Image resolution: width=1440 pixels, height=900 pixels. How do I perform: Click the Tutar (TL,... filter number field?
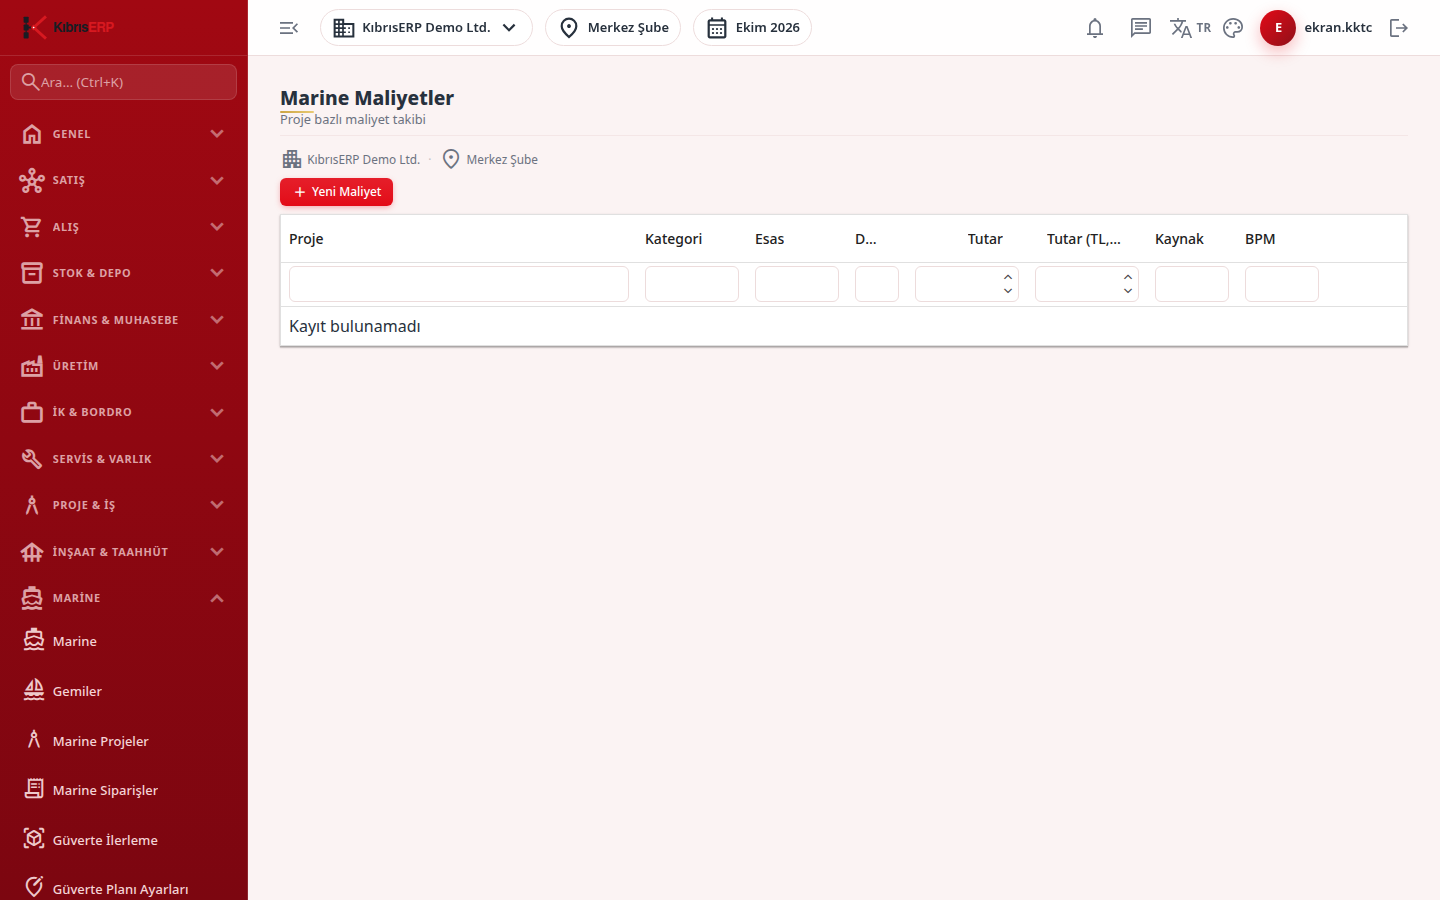[x=1087, y=284]
